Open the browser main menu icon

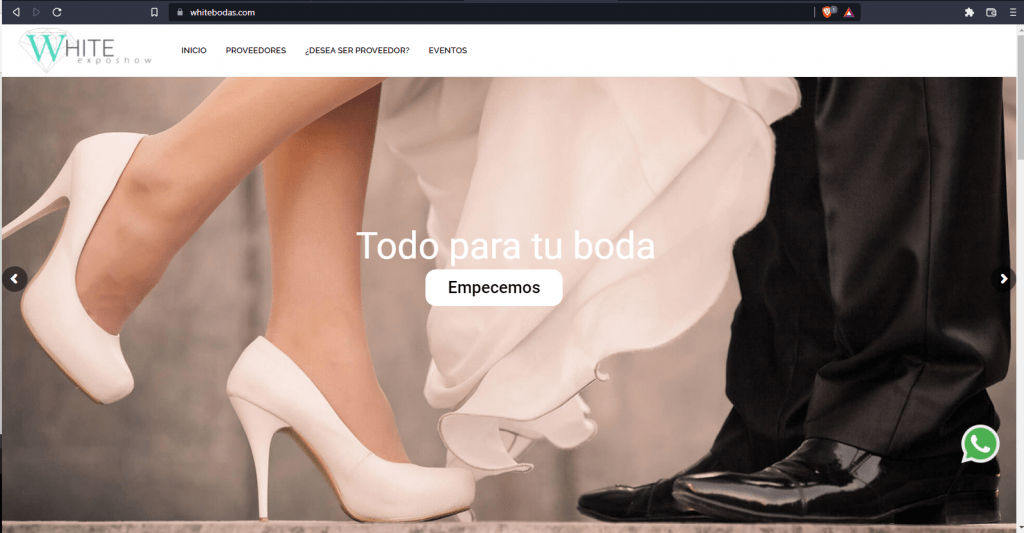point(1013,12)
